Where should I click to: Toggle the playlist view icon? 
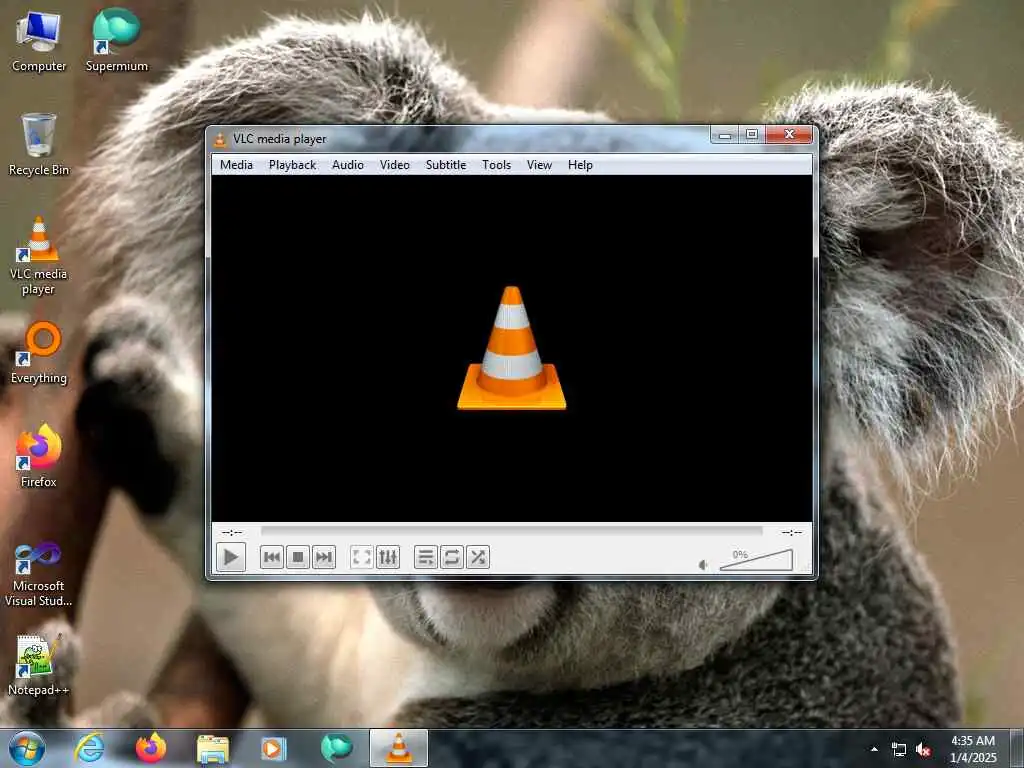click(425, 557)
